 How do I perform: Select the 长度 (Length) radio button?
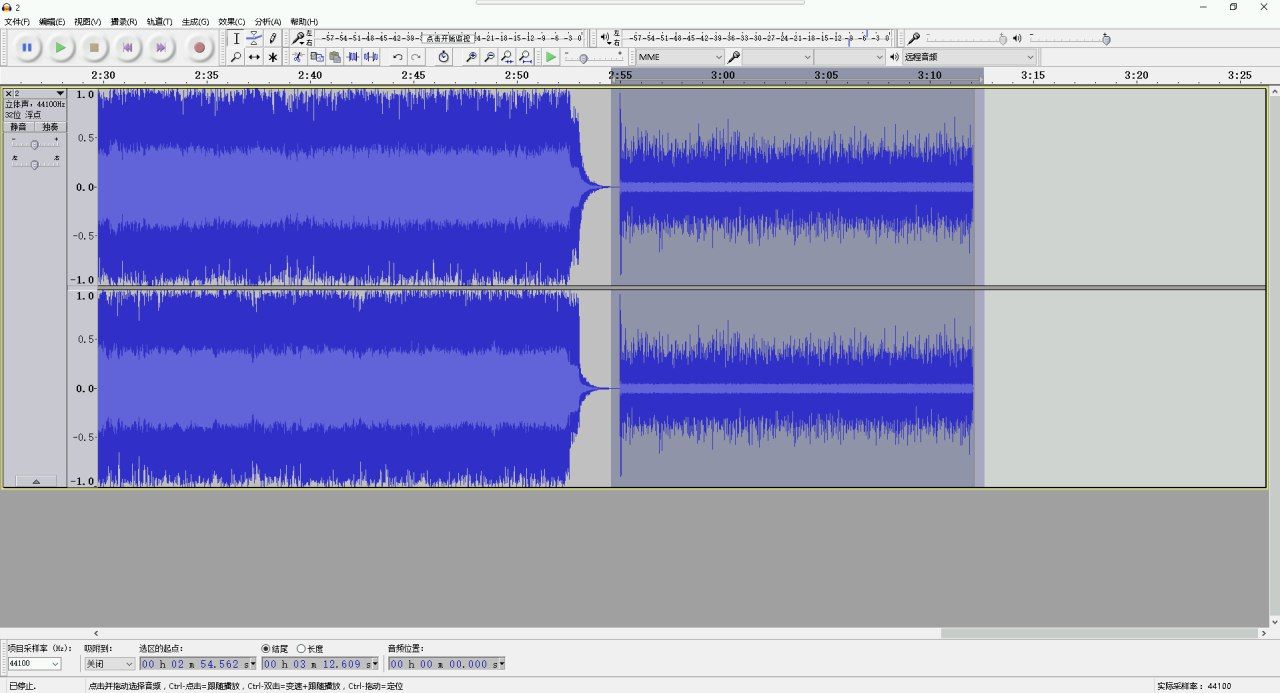click(301, 649)
